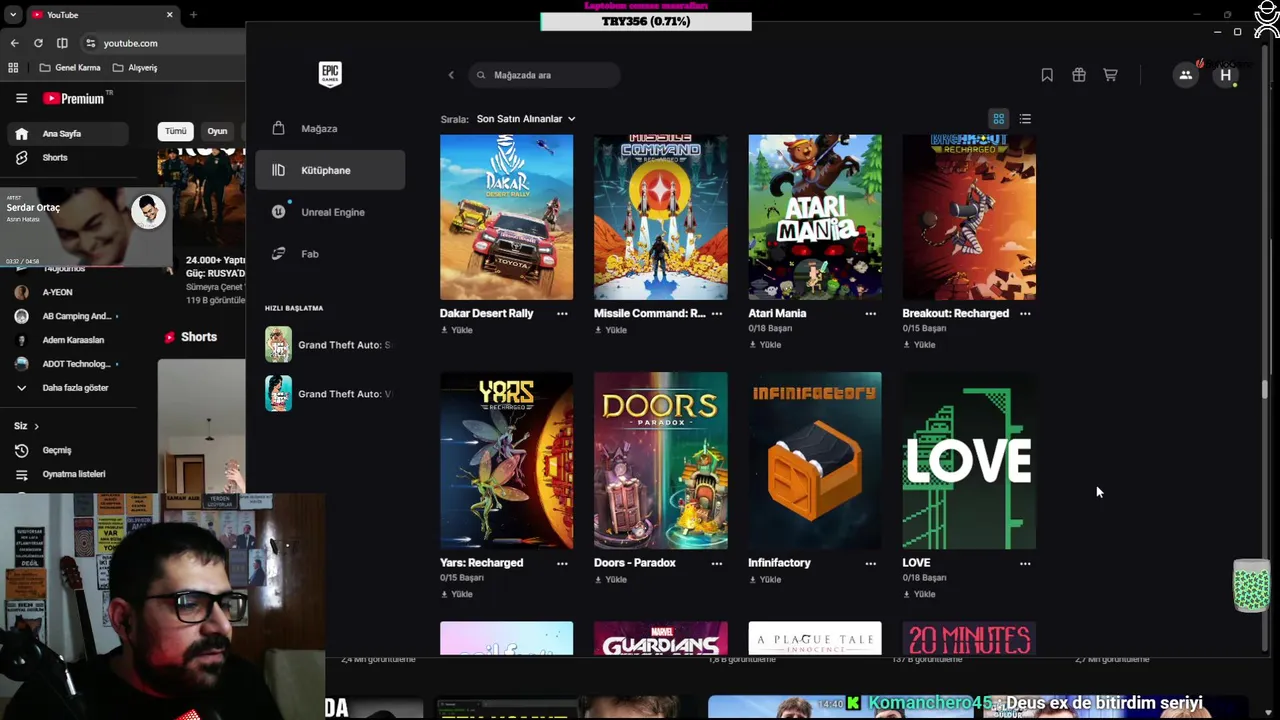Open more options for Infinifactory

point(870,564)
